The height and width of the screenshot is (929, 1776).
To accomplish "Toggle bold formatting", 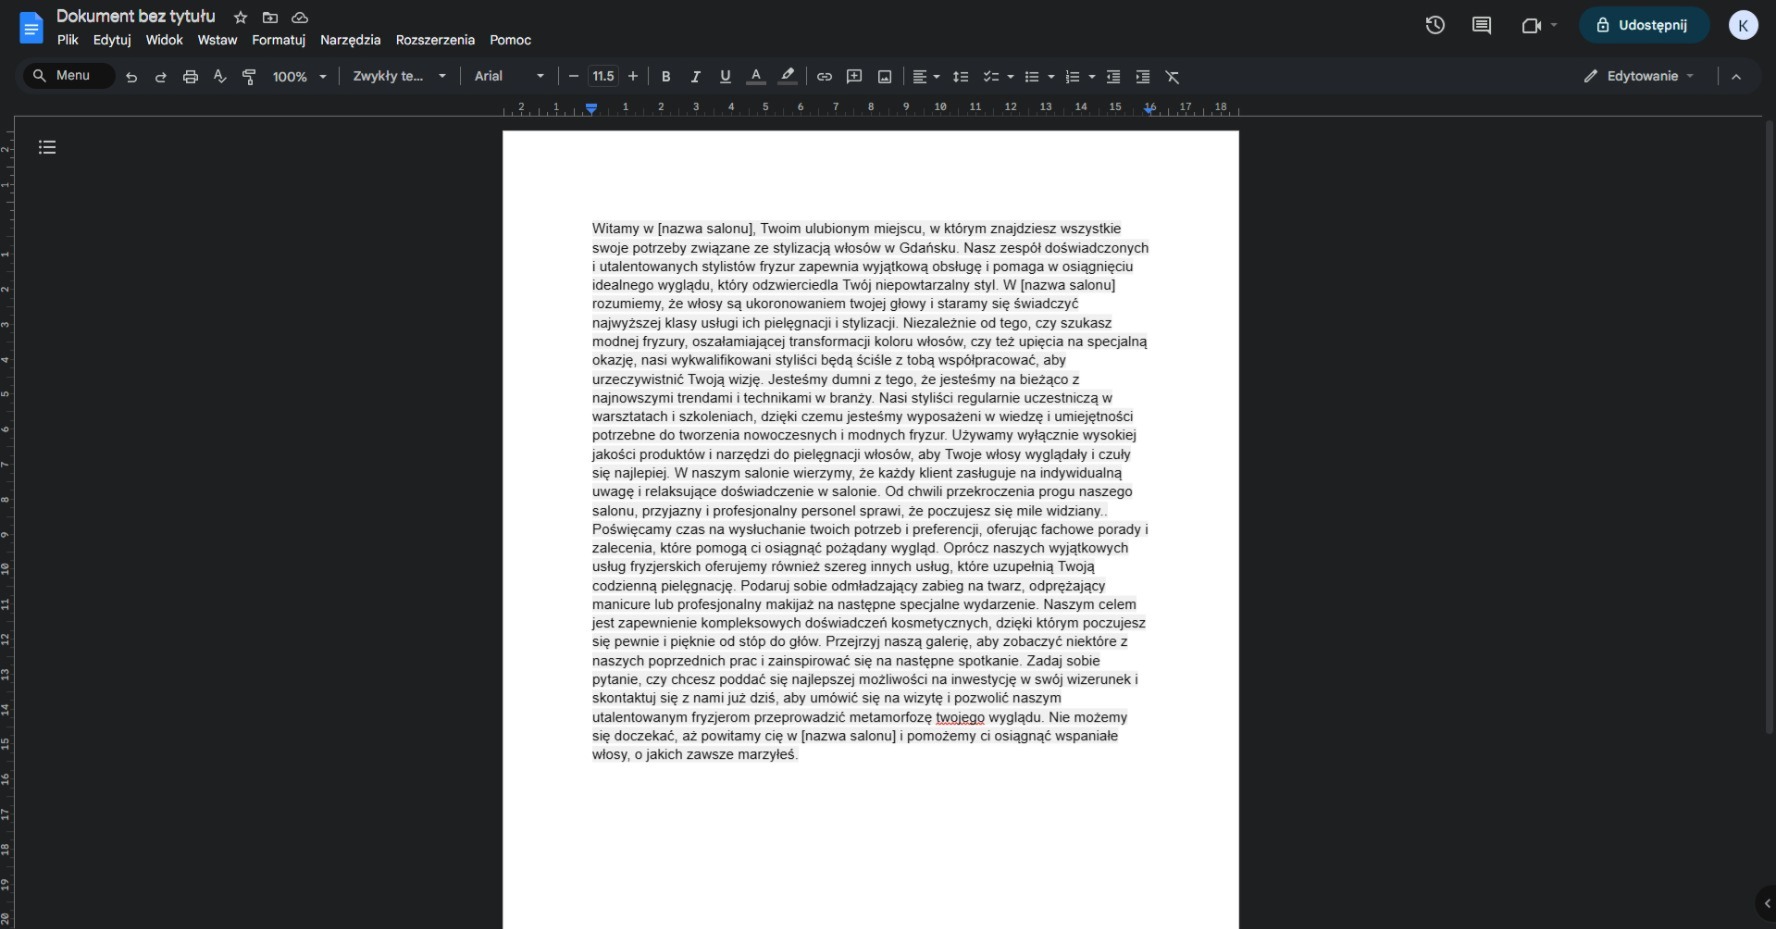I will [x=665, y=76].
